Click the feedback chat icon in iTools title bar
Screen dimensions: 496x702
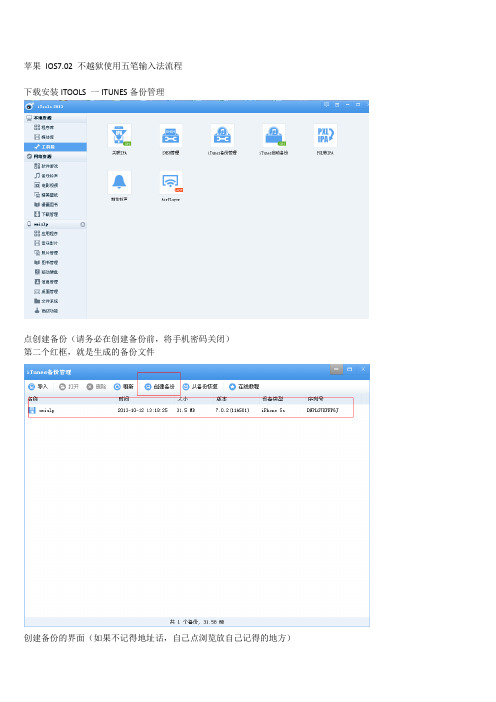[326, 104]
